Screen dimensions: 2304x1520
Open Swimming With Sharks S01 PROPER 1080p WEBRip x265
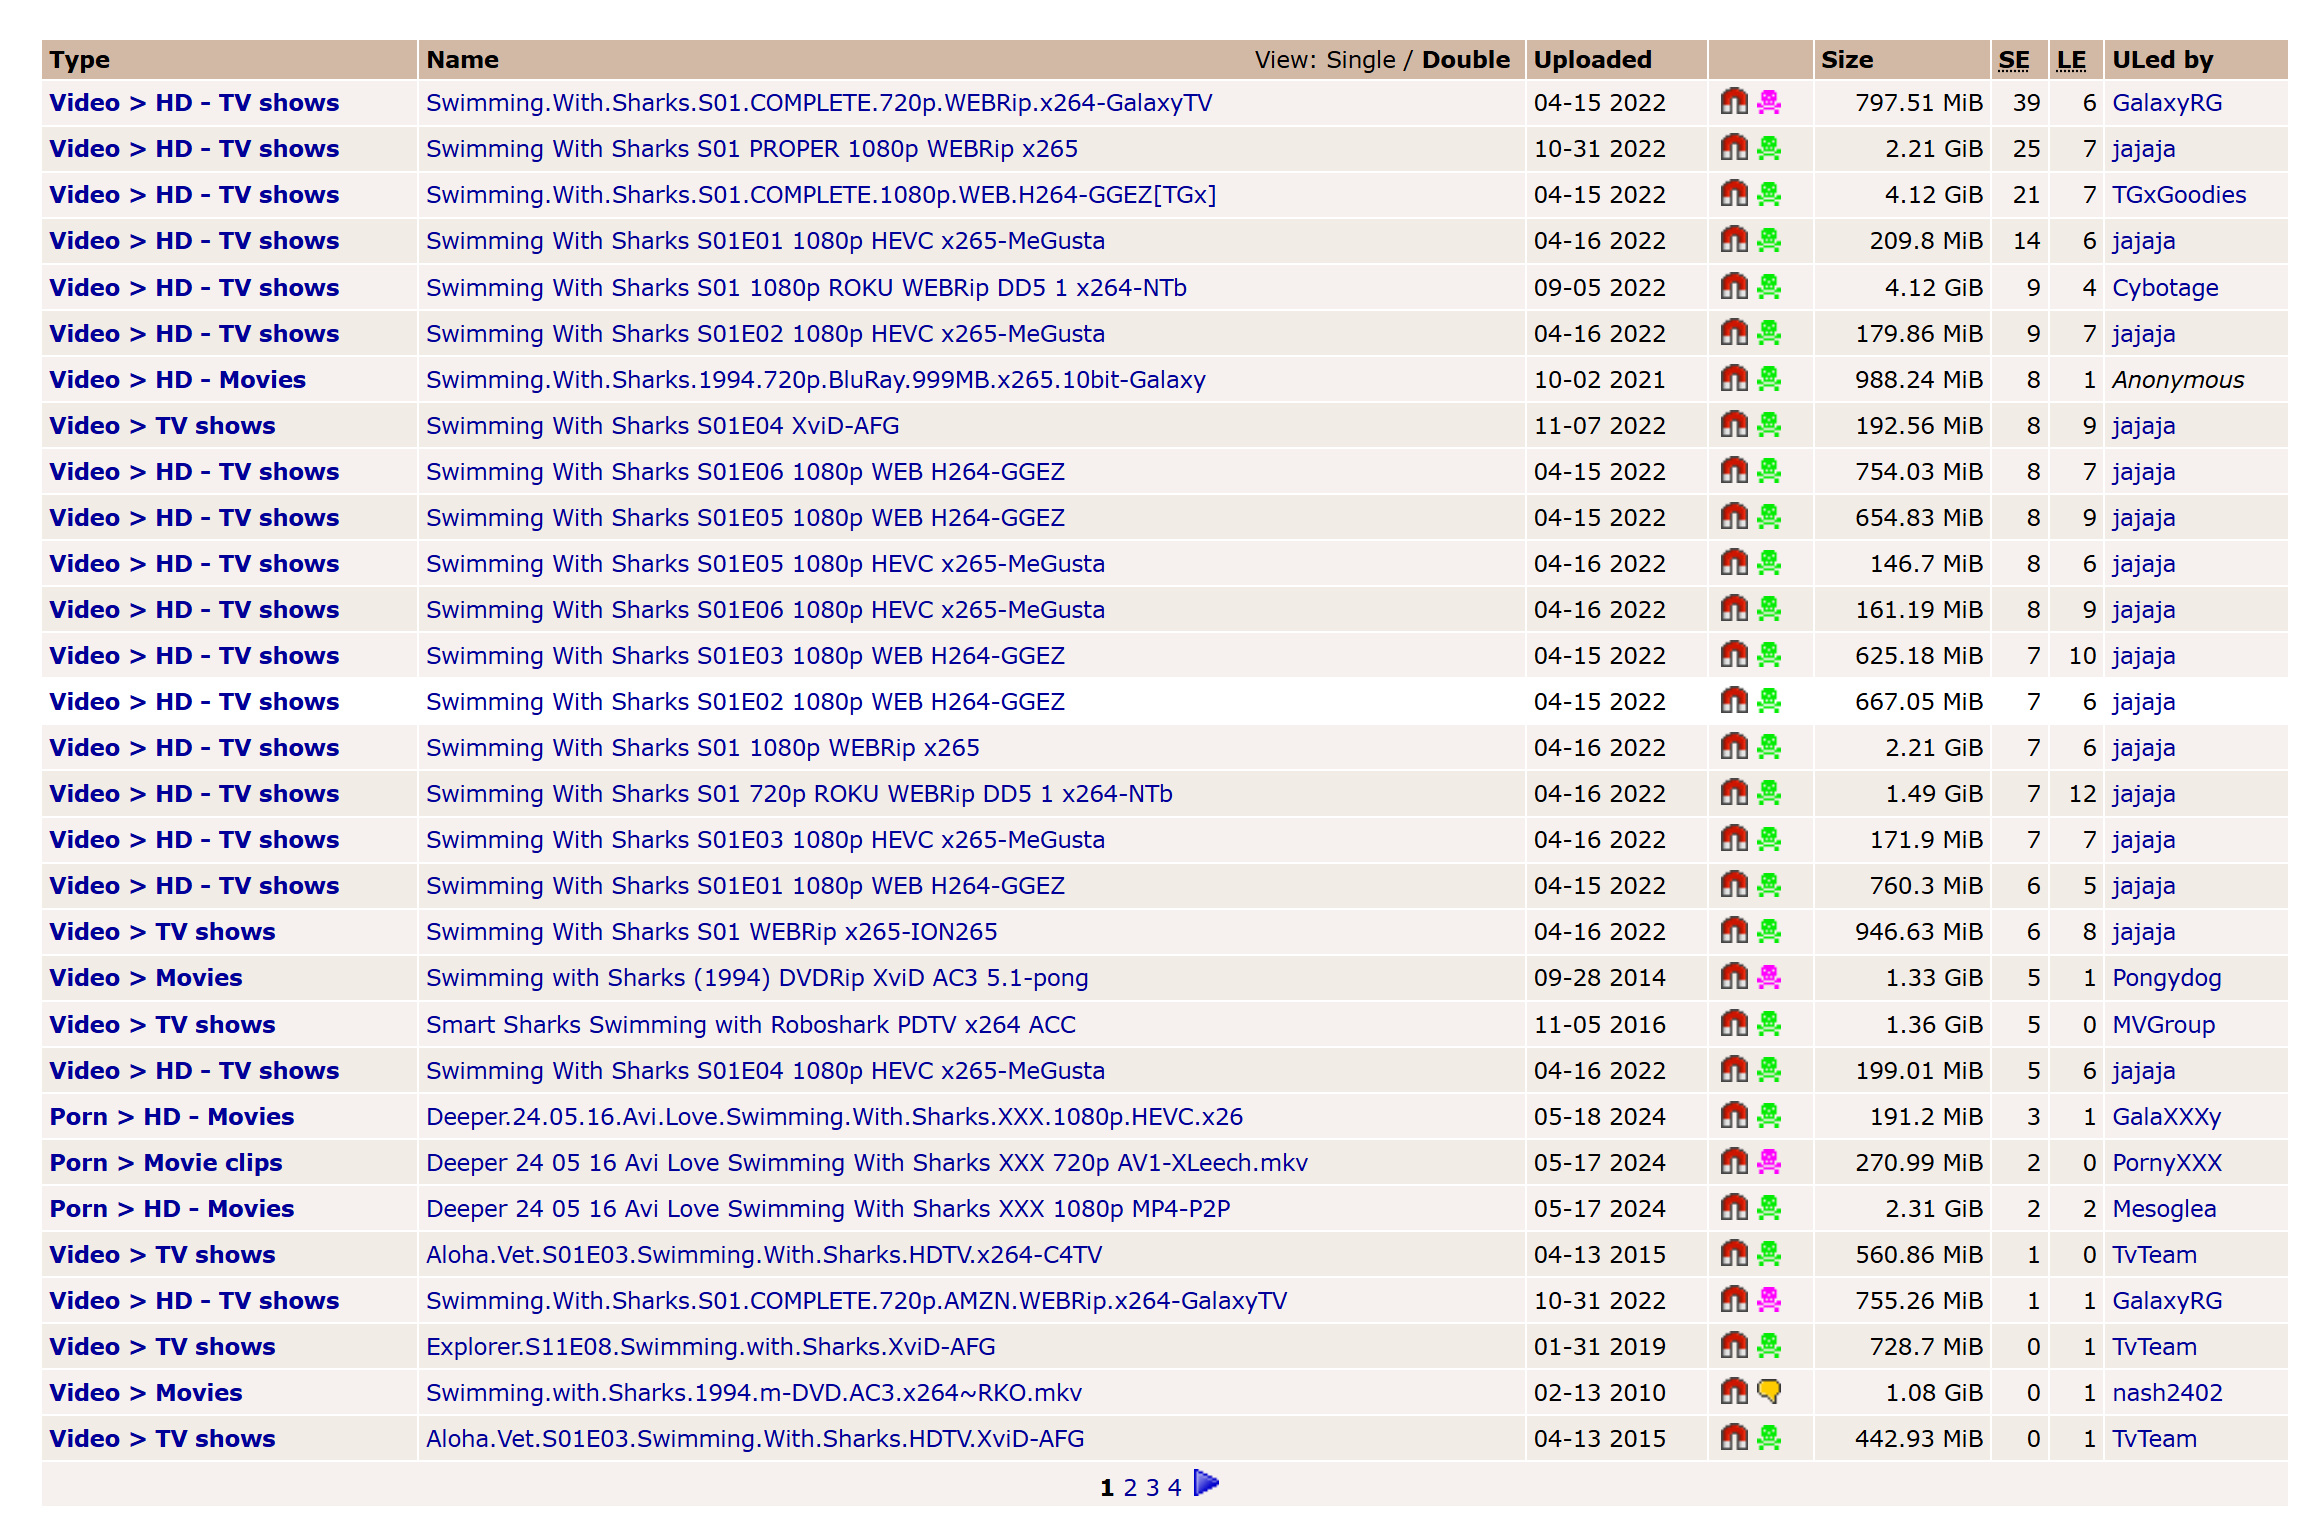coord(751,149)
